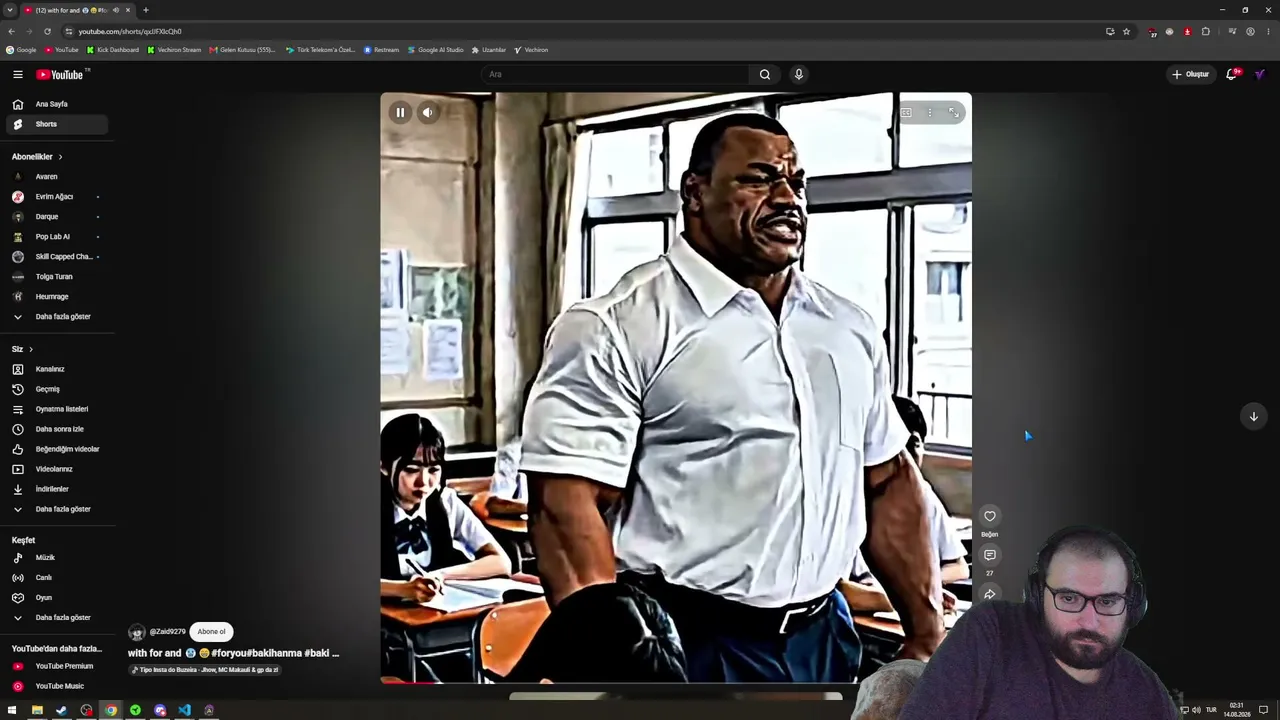Screen dimensions: 1280x720
Task: Bookmark this page with the star
Action: pos(1126,31)
